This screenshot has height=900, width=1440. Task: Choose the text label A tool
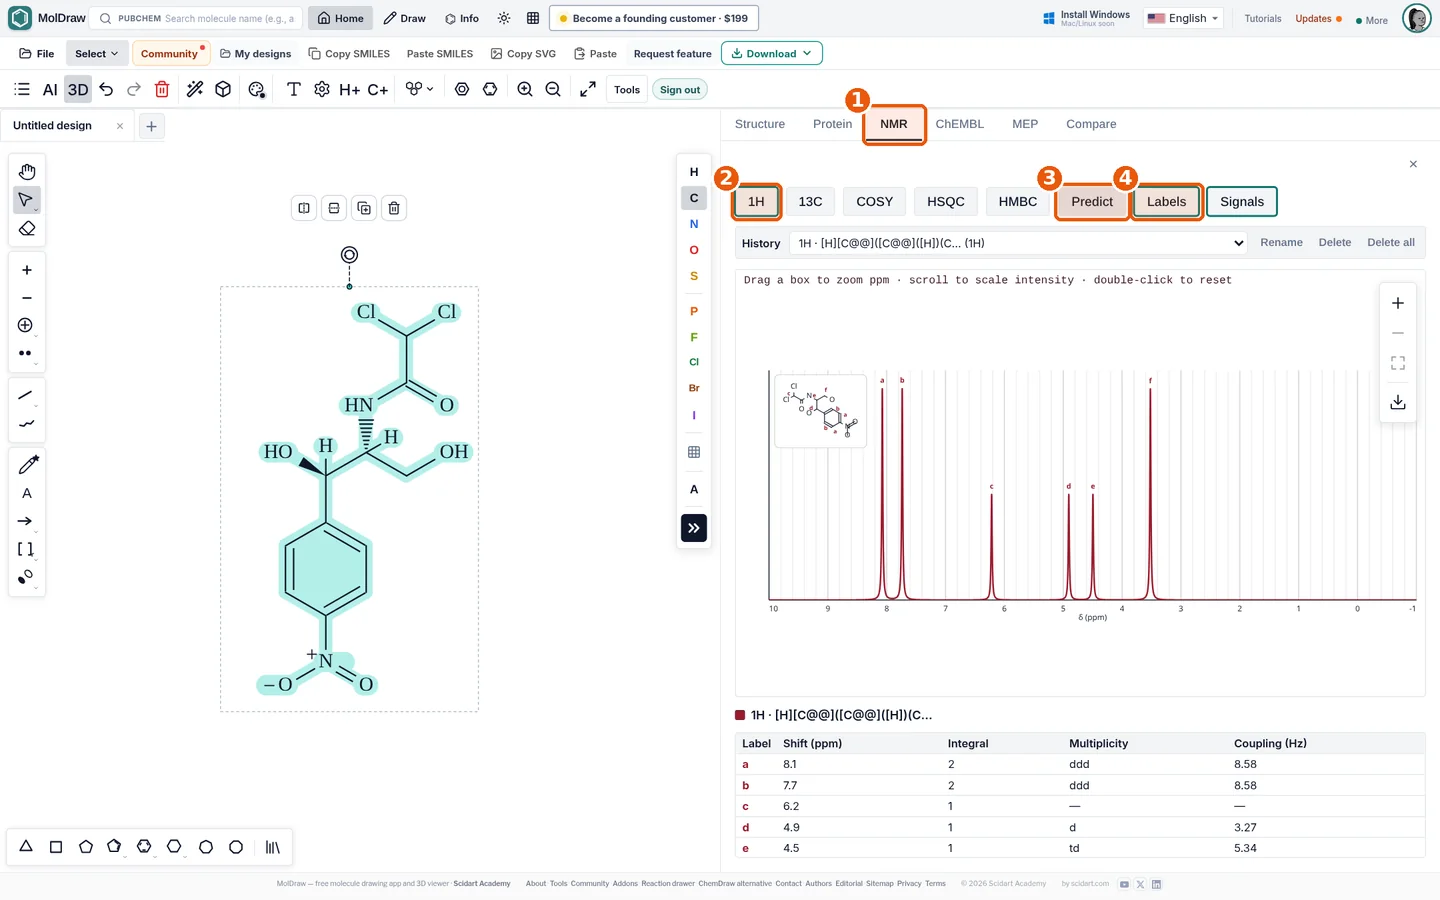click(27, 493)
